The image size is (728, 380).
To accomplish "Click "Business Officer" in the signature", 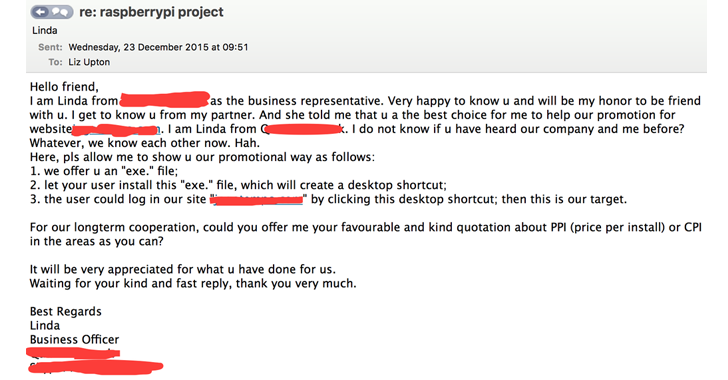I will point(74,340).
